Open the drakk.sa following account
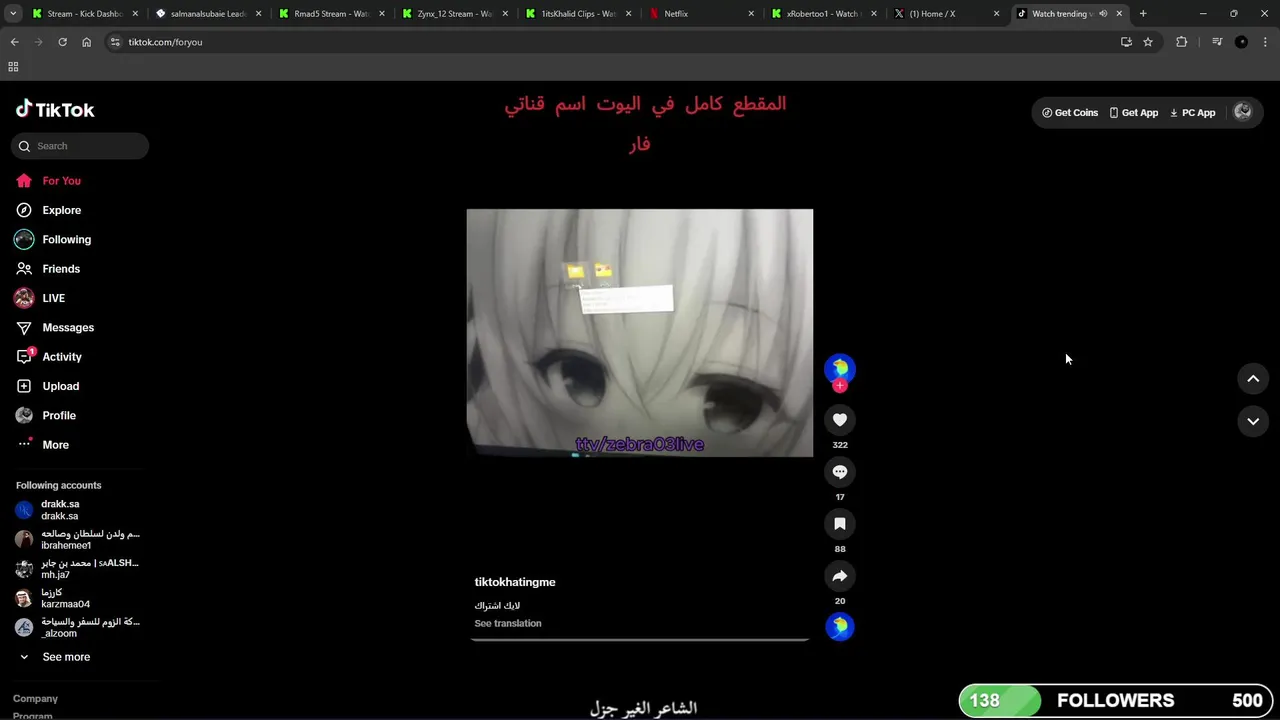Screen dimensions: 1280x720 pos(80,510)
